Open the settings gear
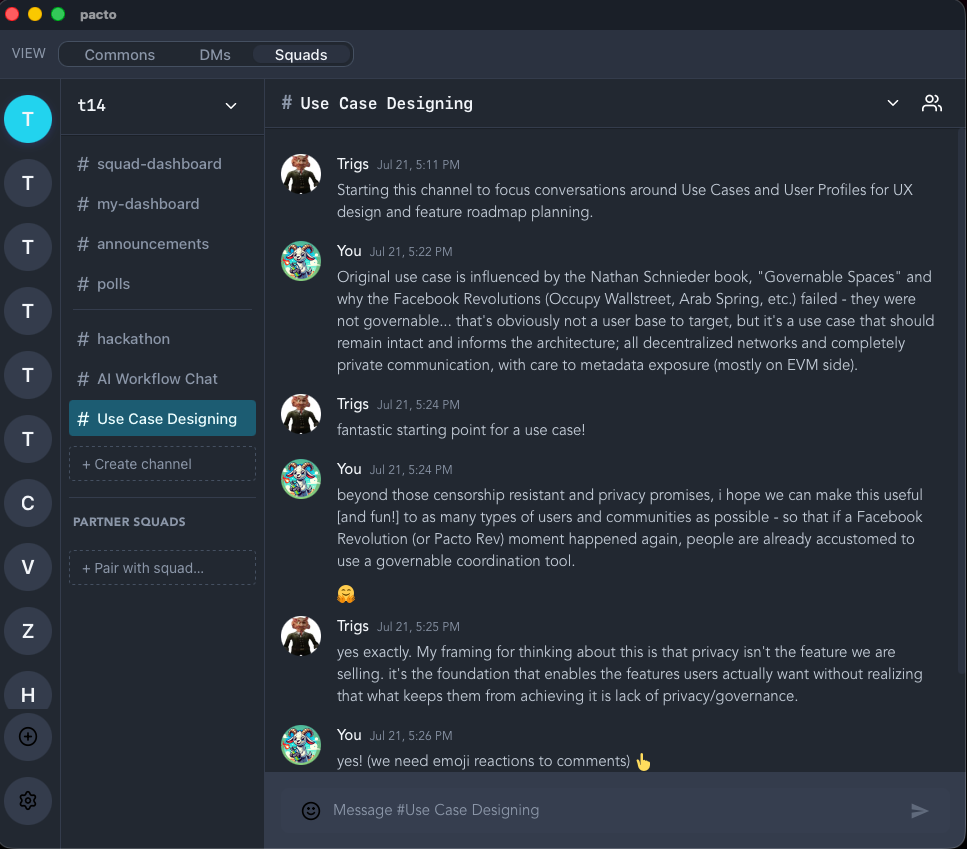 click(28, 801)
